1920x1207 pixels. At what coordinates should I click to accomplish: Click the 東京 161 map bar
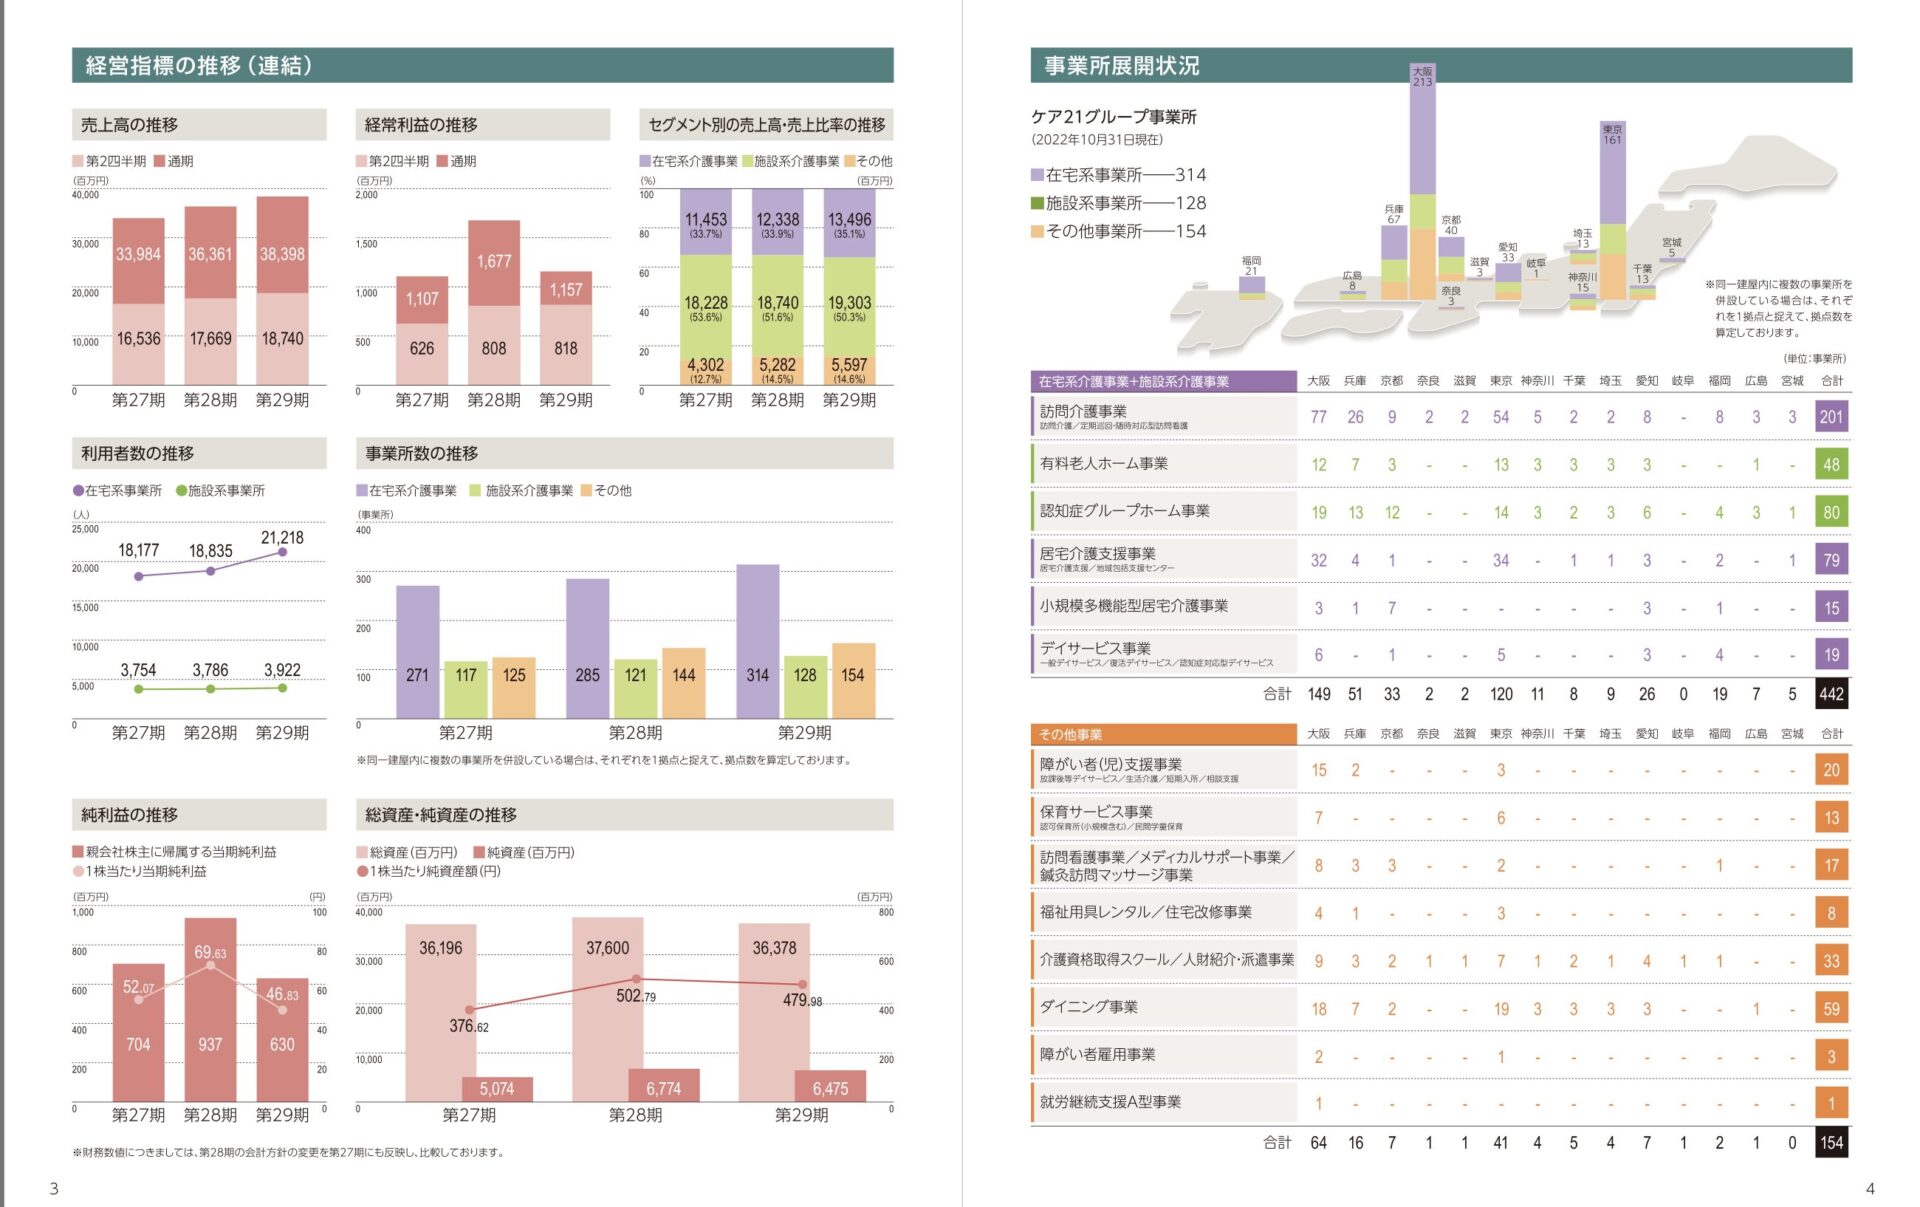click(x=1613, y=210)
